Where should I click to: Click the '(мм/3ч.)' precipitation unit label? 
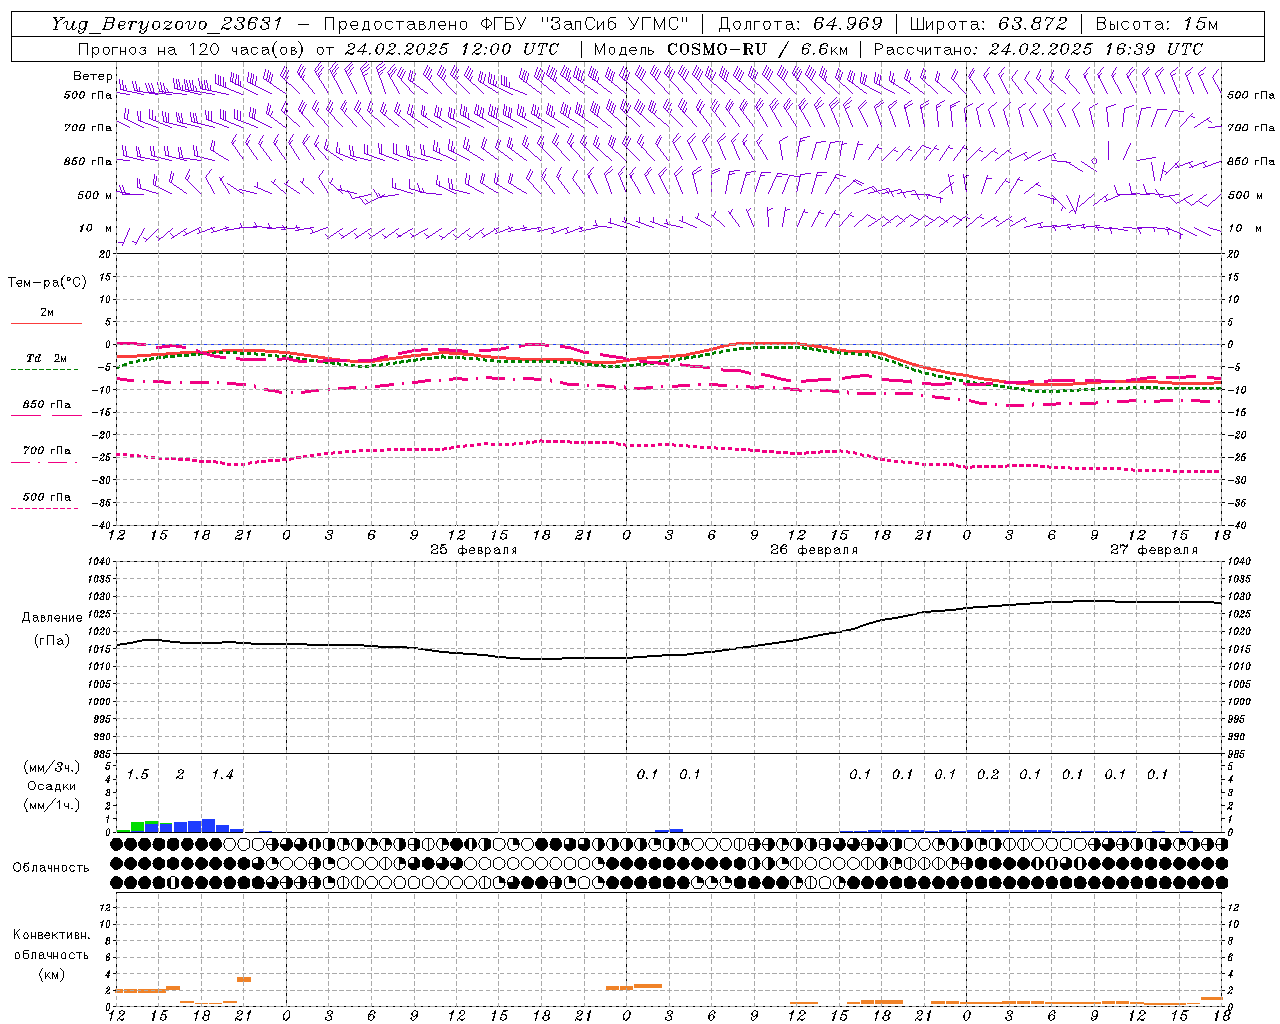52,767
